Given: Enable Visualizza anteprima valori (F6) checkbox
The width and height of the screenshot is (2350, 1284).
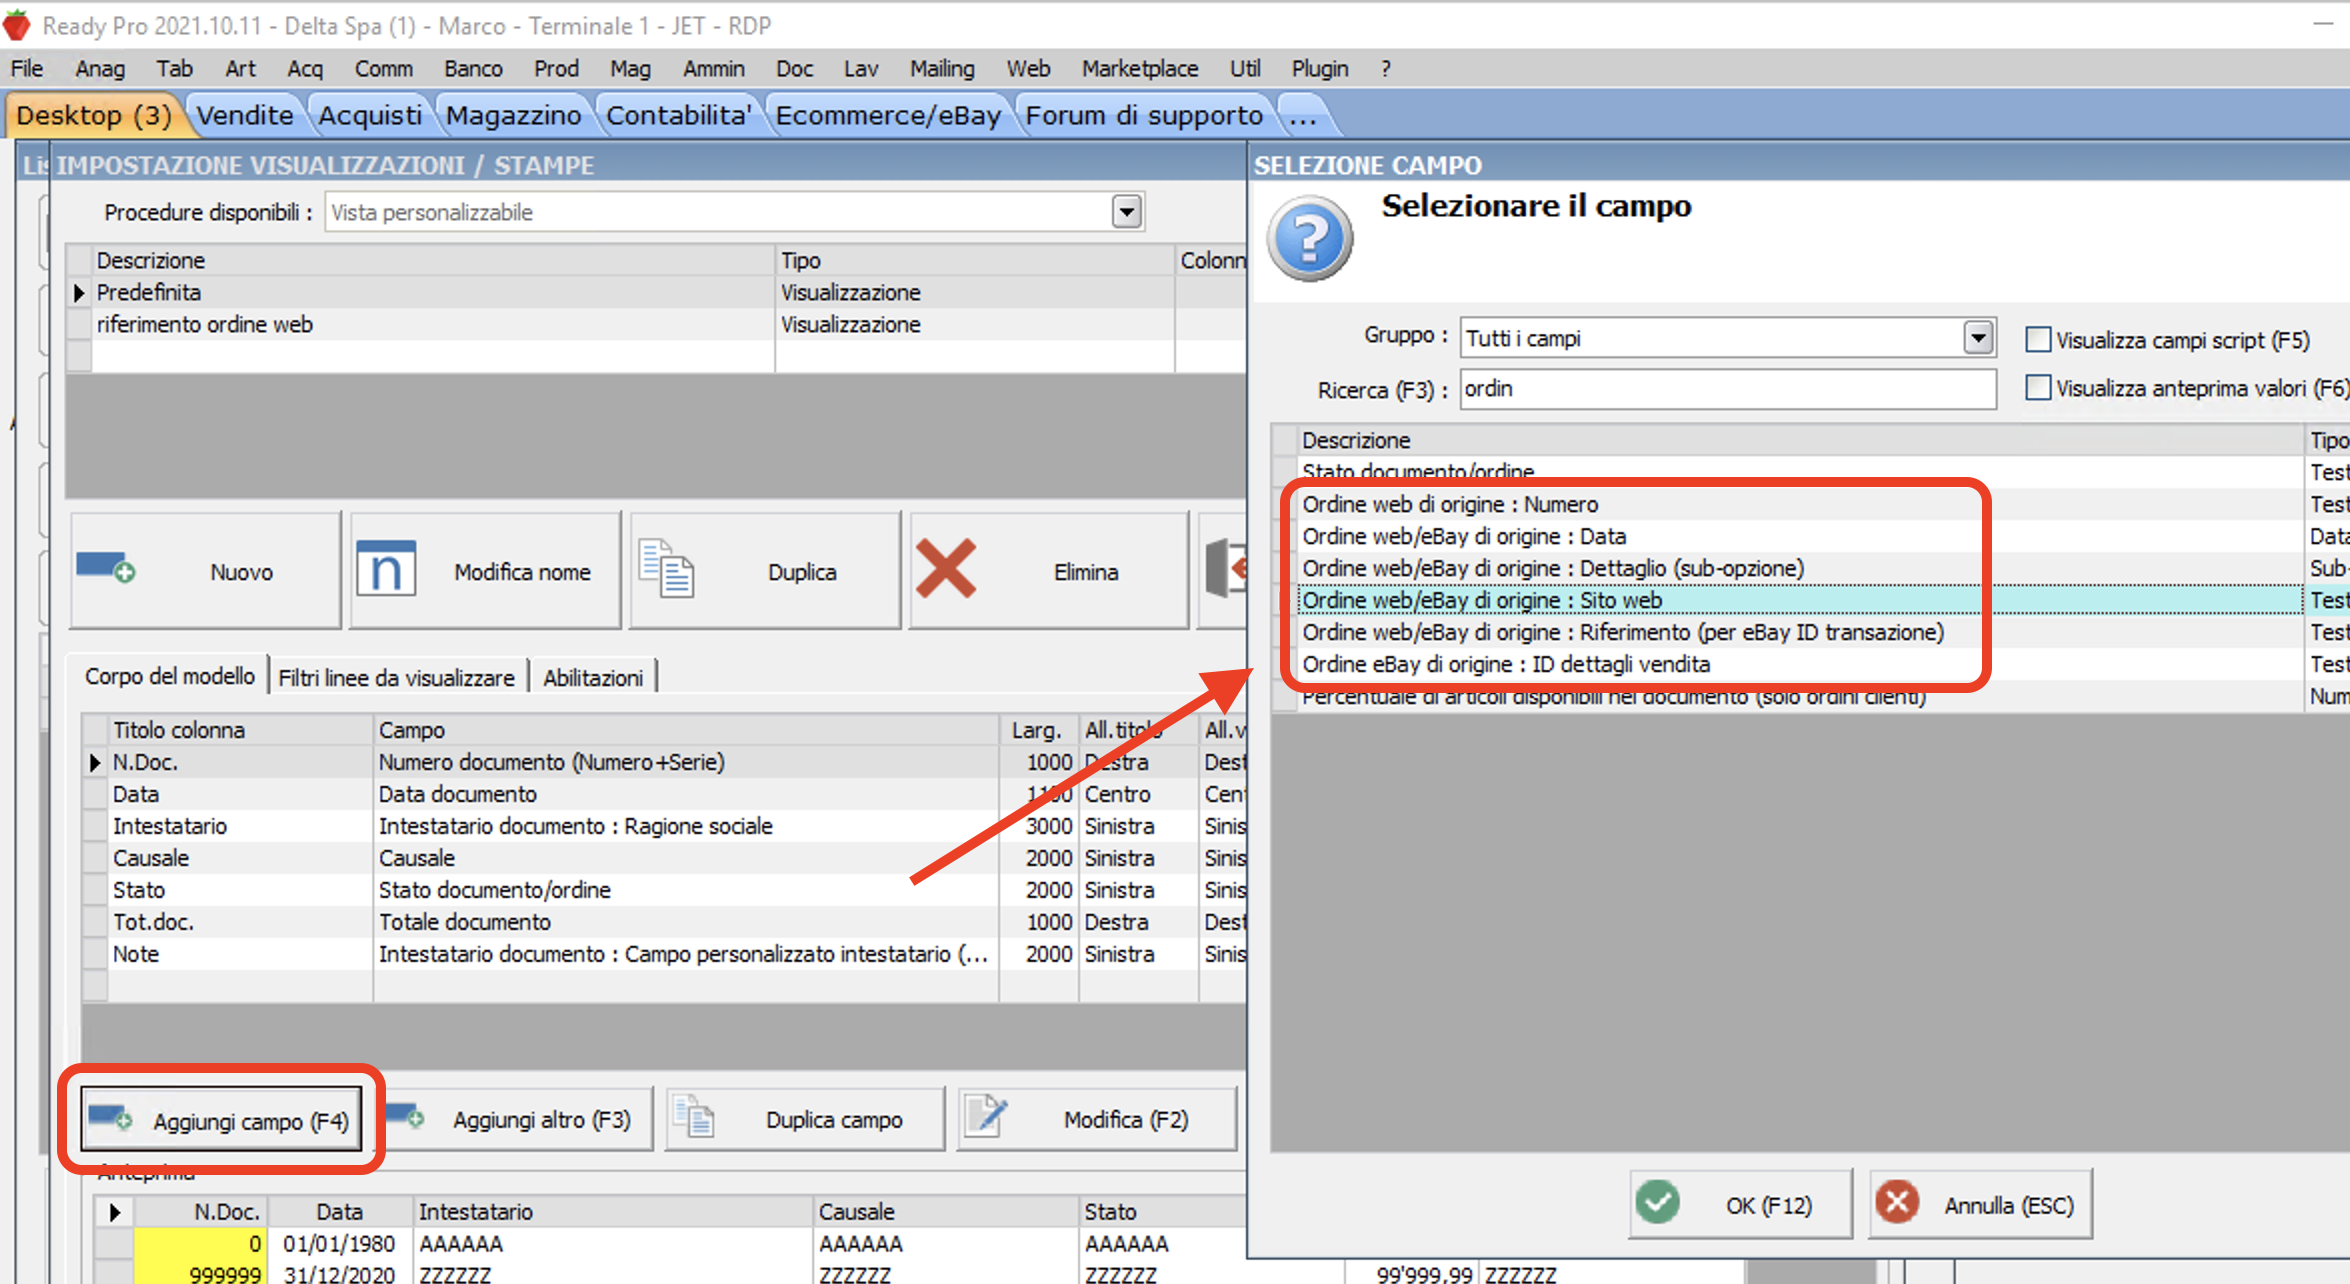Looking at the screenshot, I should pos(2038,388).
